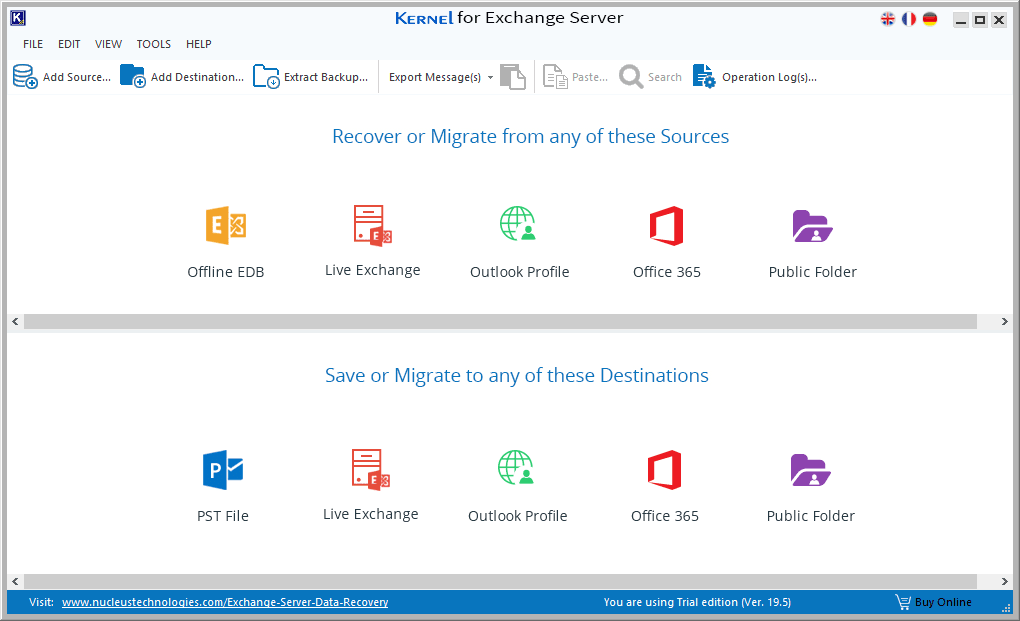Choose the Public Folder destination icon

pyautogui.click(x=811, y=469)
